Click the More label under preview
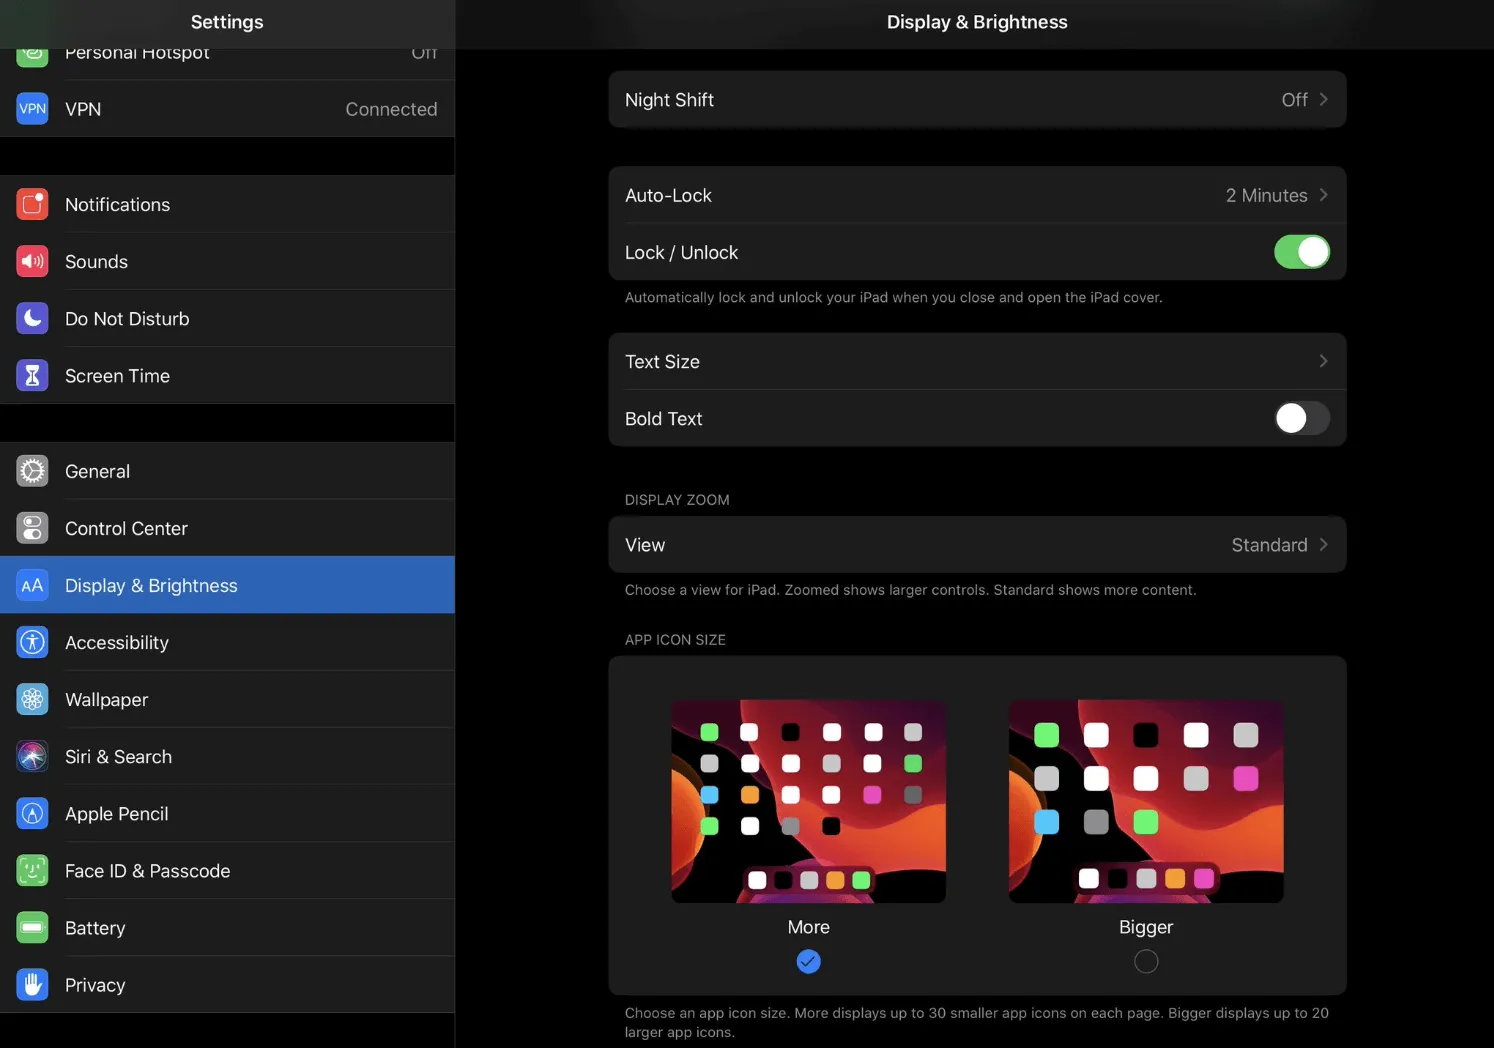Image resolution: width=1494 pixels, height=1048 pixels. point(808,927)
